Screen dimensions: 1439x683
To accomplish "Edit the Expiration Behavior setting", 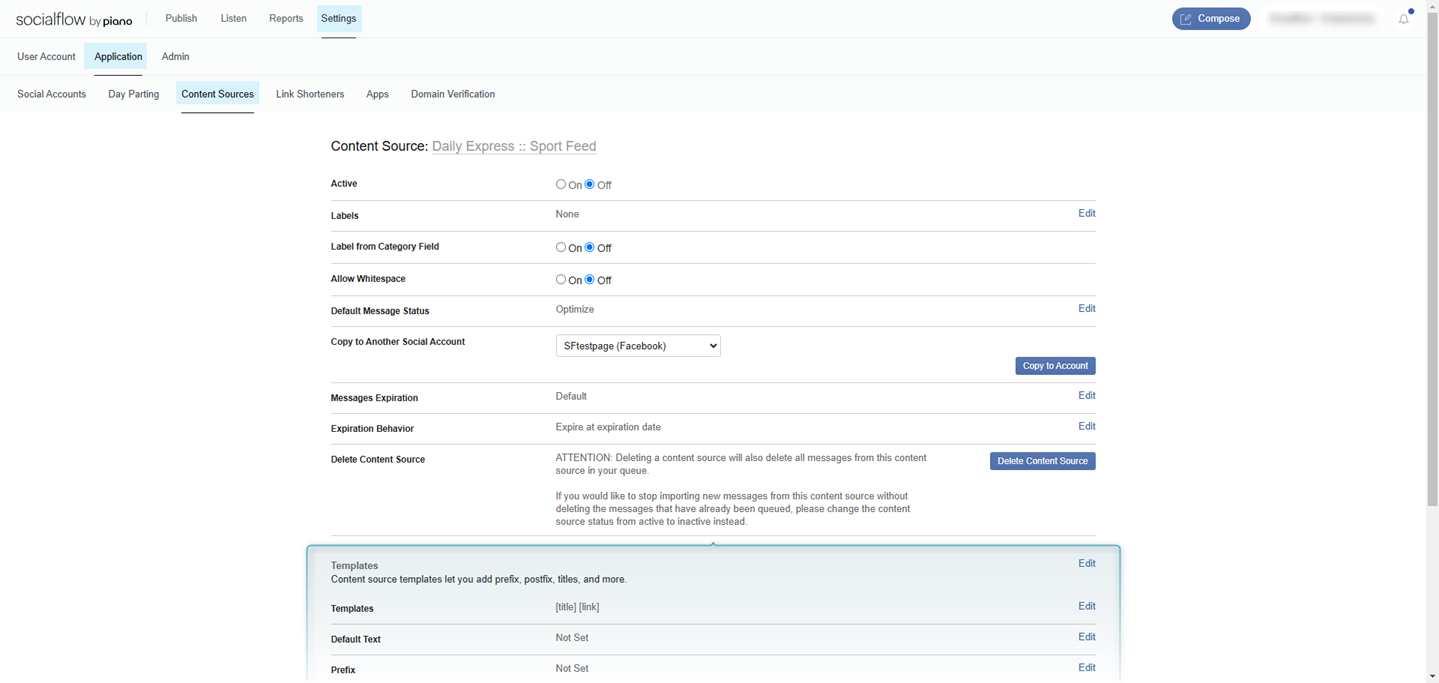I will point(1086,426).
